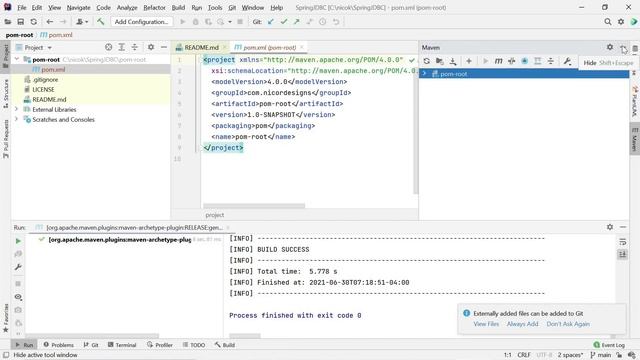Hide Project panel with minus icon

pos(164,47)
